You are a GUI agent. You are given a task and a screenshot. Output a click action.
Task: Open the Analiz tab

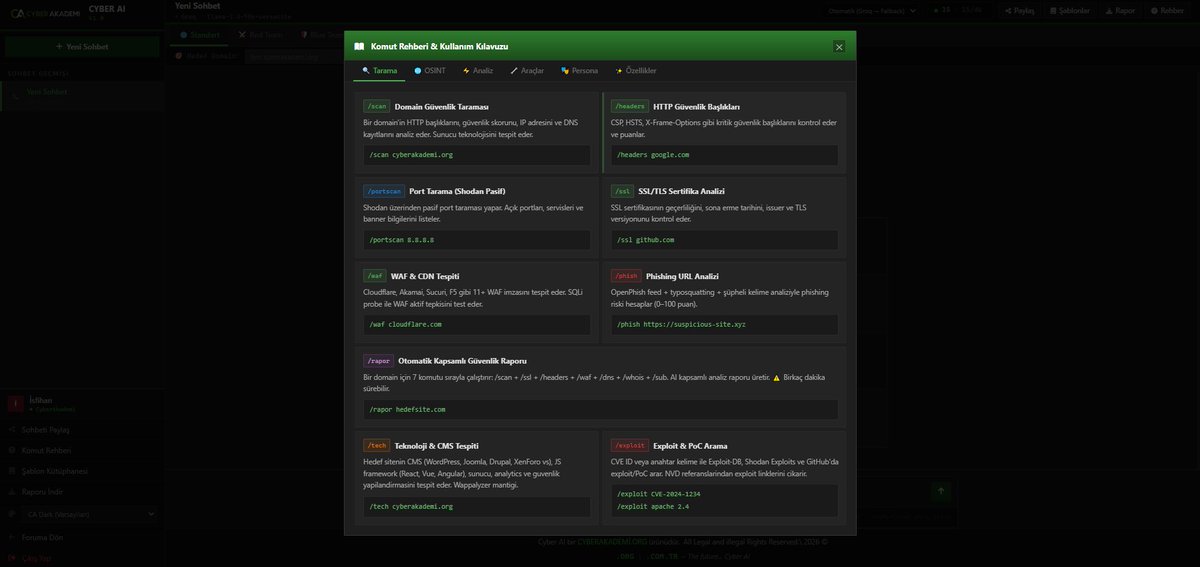478,71
